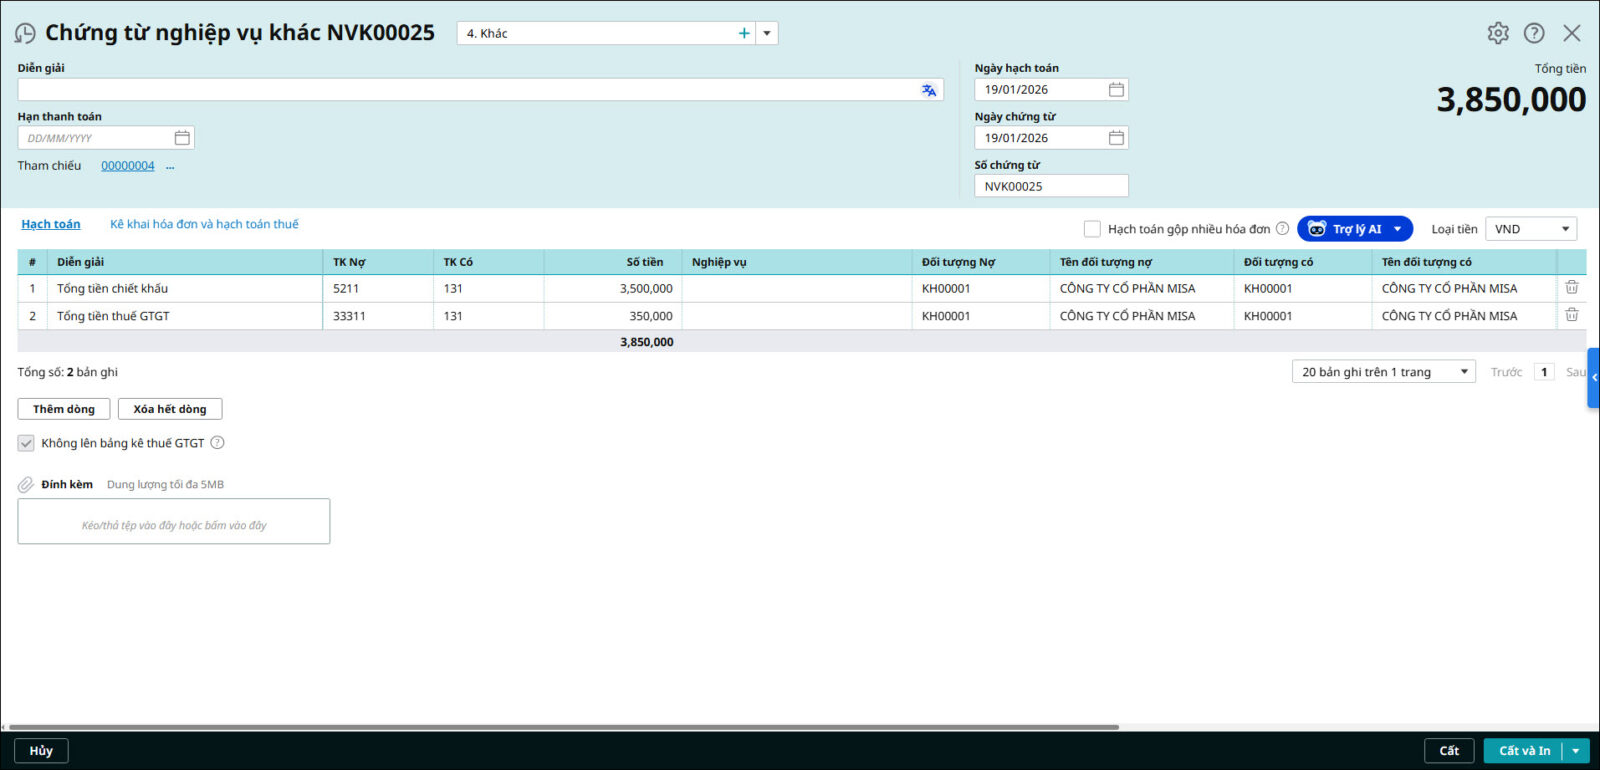The width and height of the screenshot is (1600, 770).
Task: Open the calendar picker for Hạn thanh toán
Action: [x=182, y=138]
